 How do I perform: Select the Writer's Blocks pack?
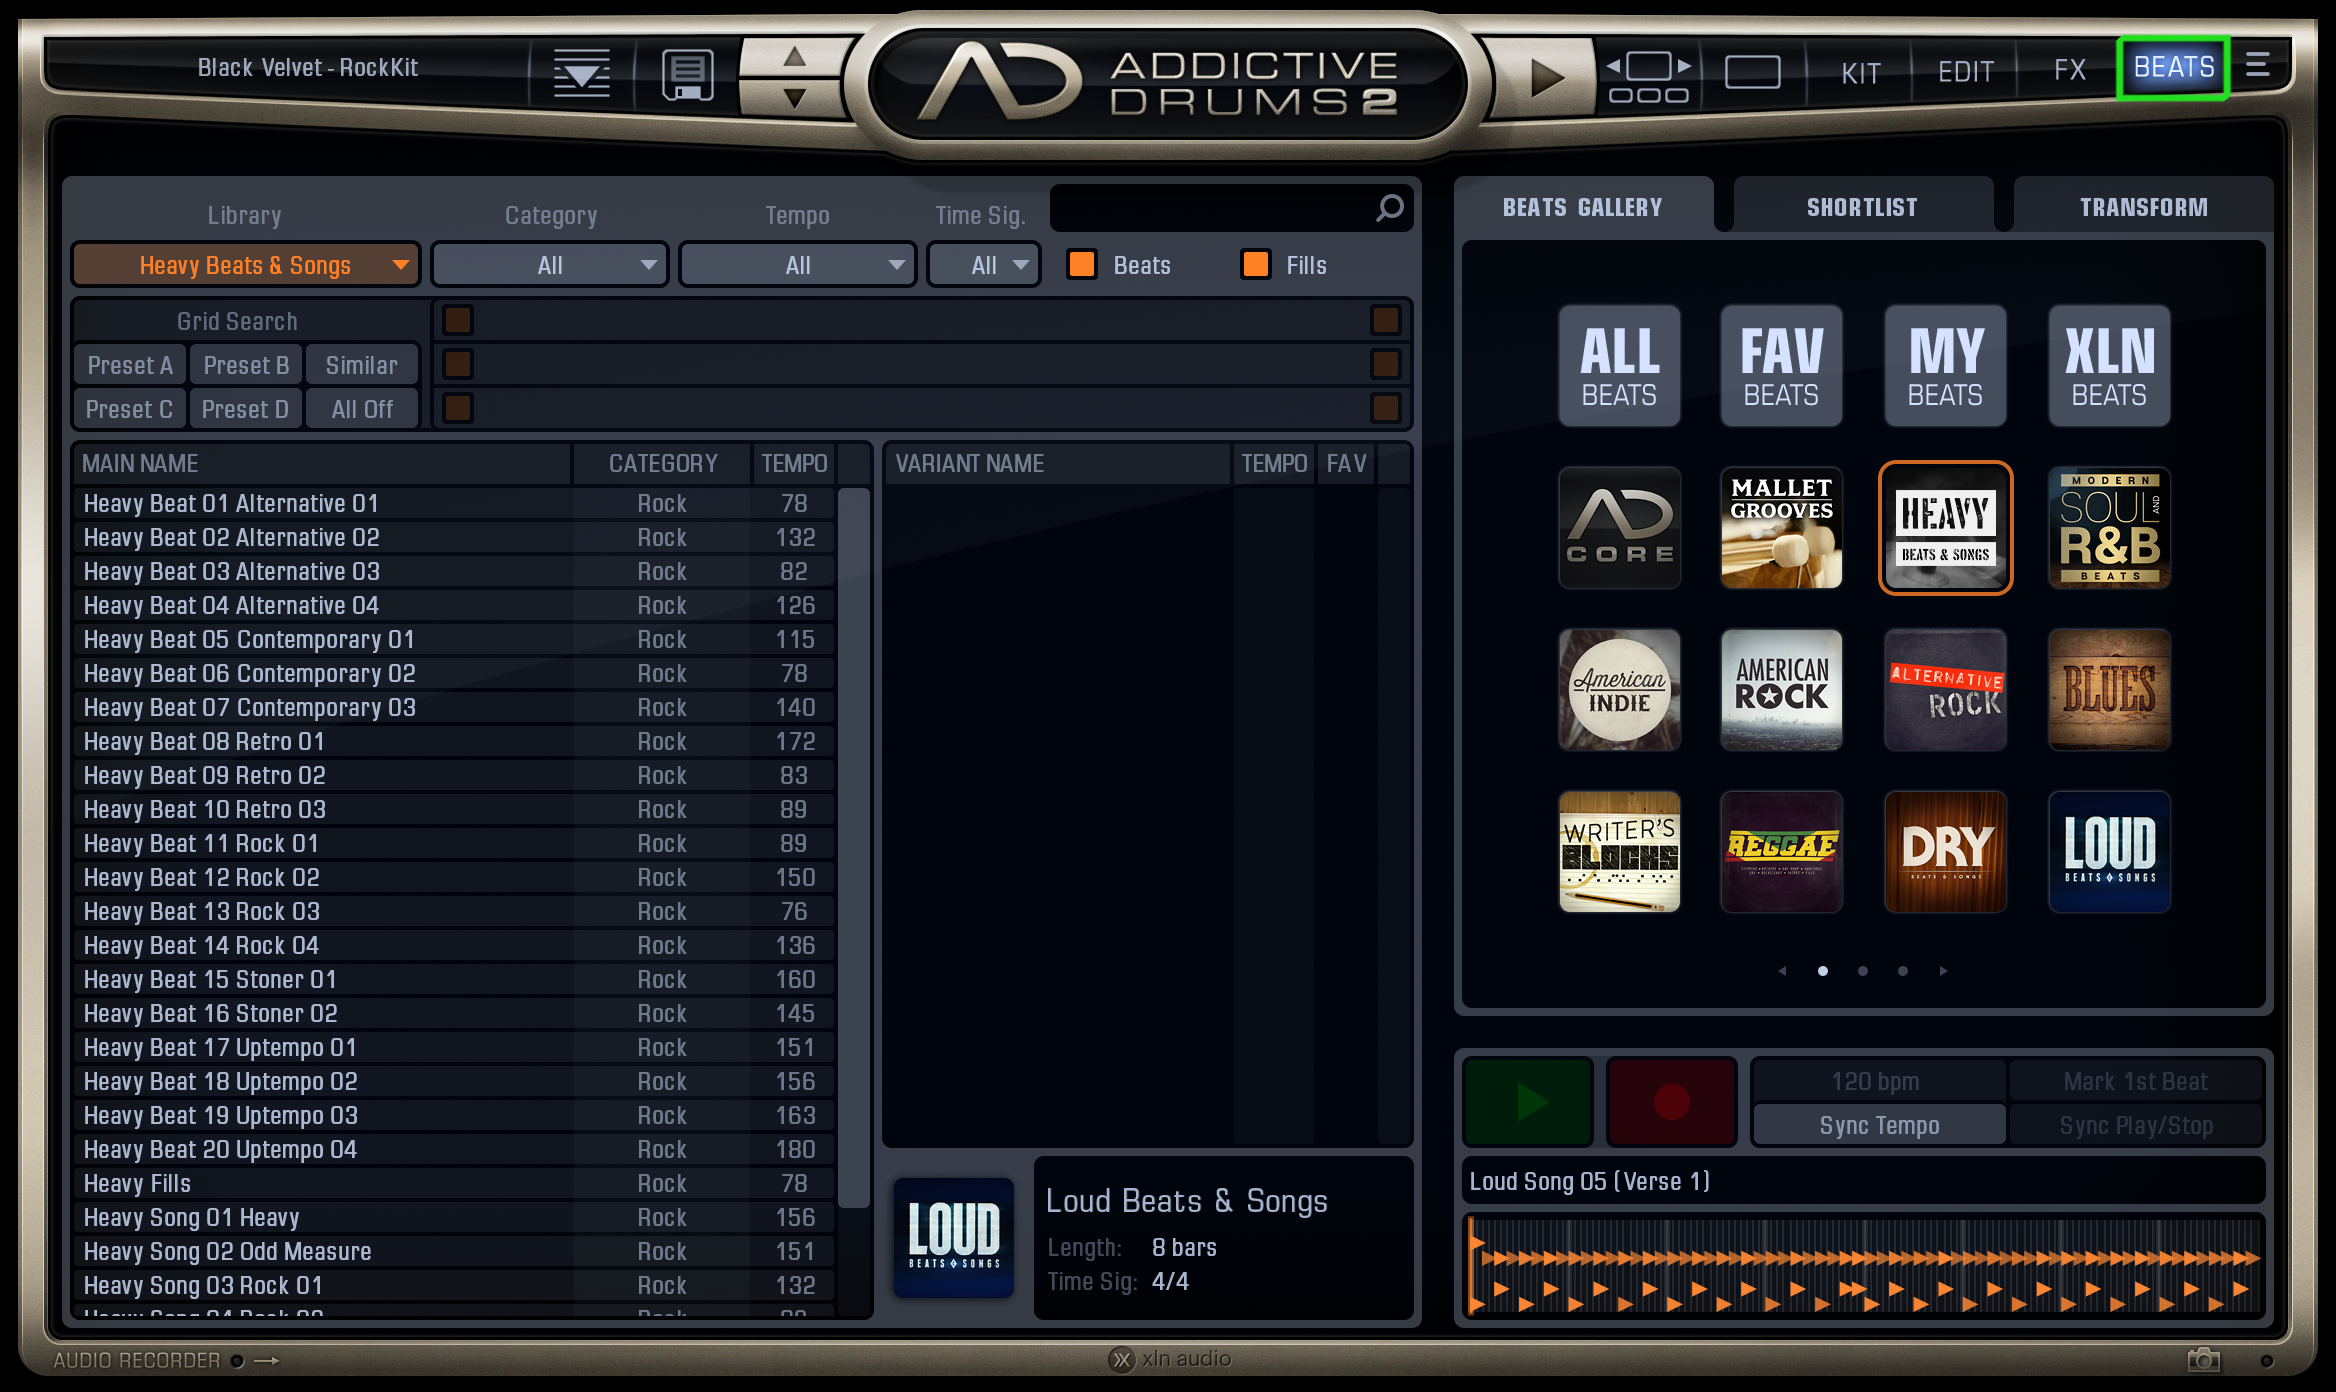[1619, 852]
